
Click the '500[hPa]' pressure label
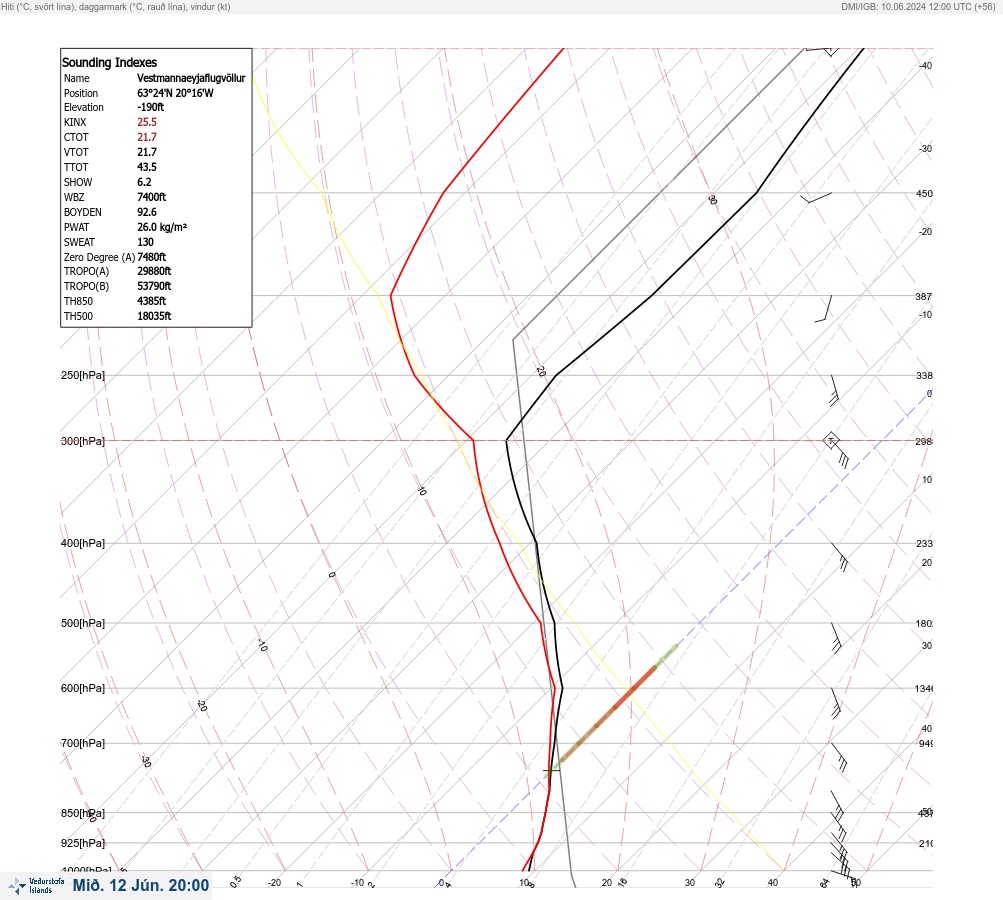83,623
